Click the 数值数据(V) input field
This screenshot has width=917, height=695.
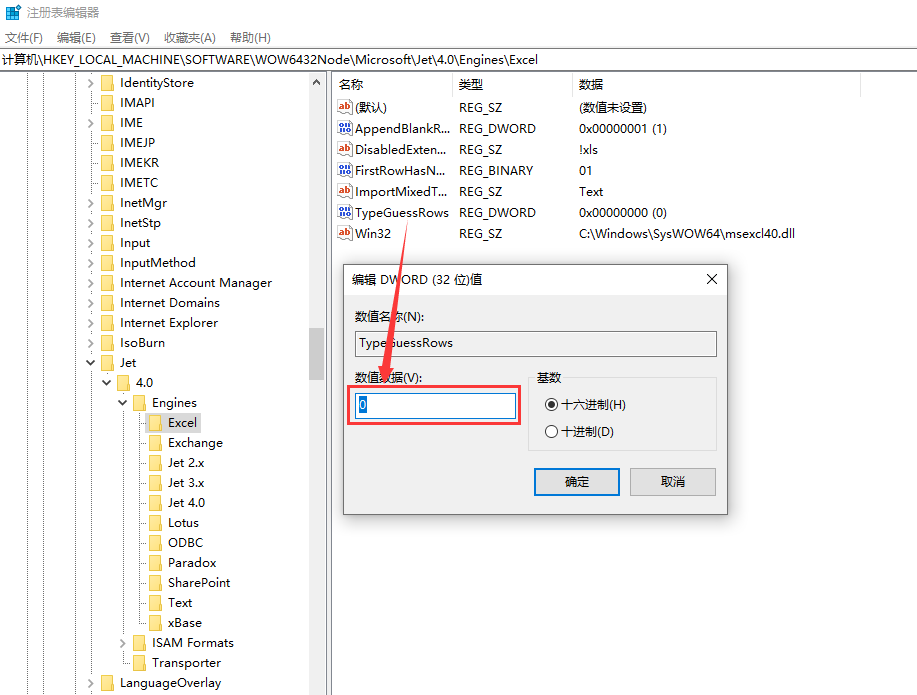click(x=435, y=405)
